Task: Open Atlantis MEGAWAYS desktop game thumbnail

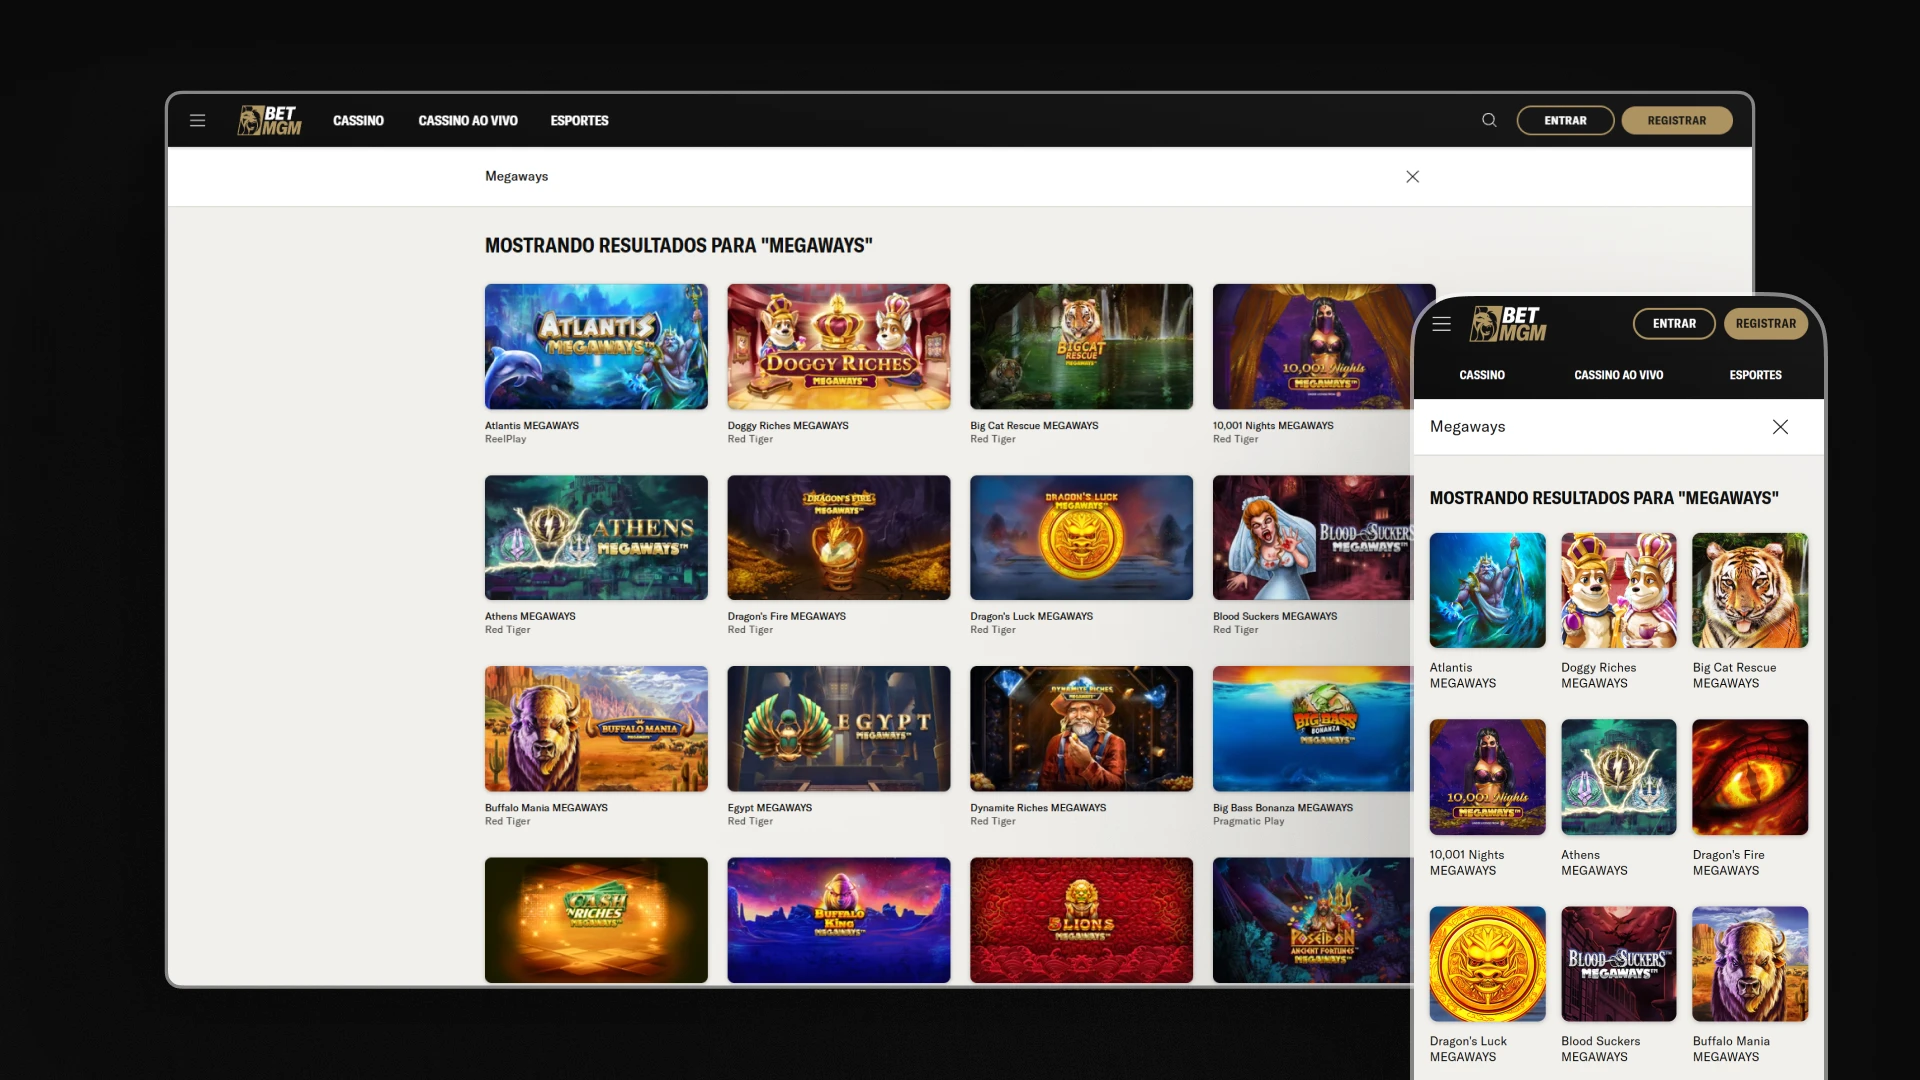Action: (596, 346)
